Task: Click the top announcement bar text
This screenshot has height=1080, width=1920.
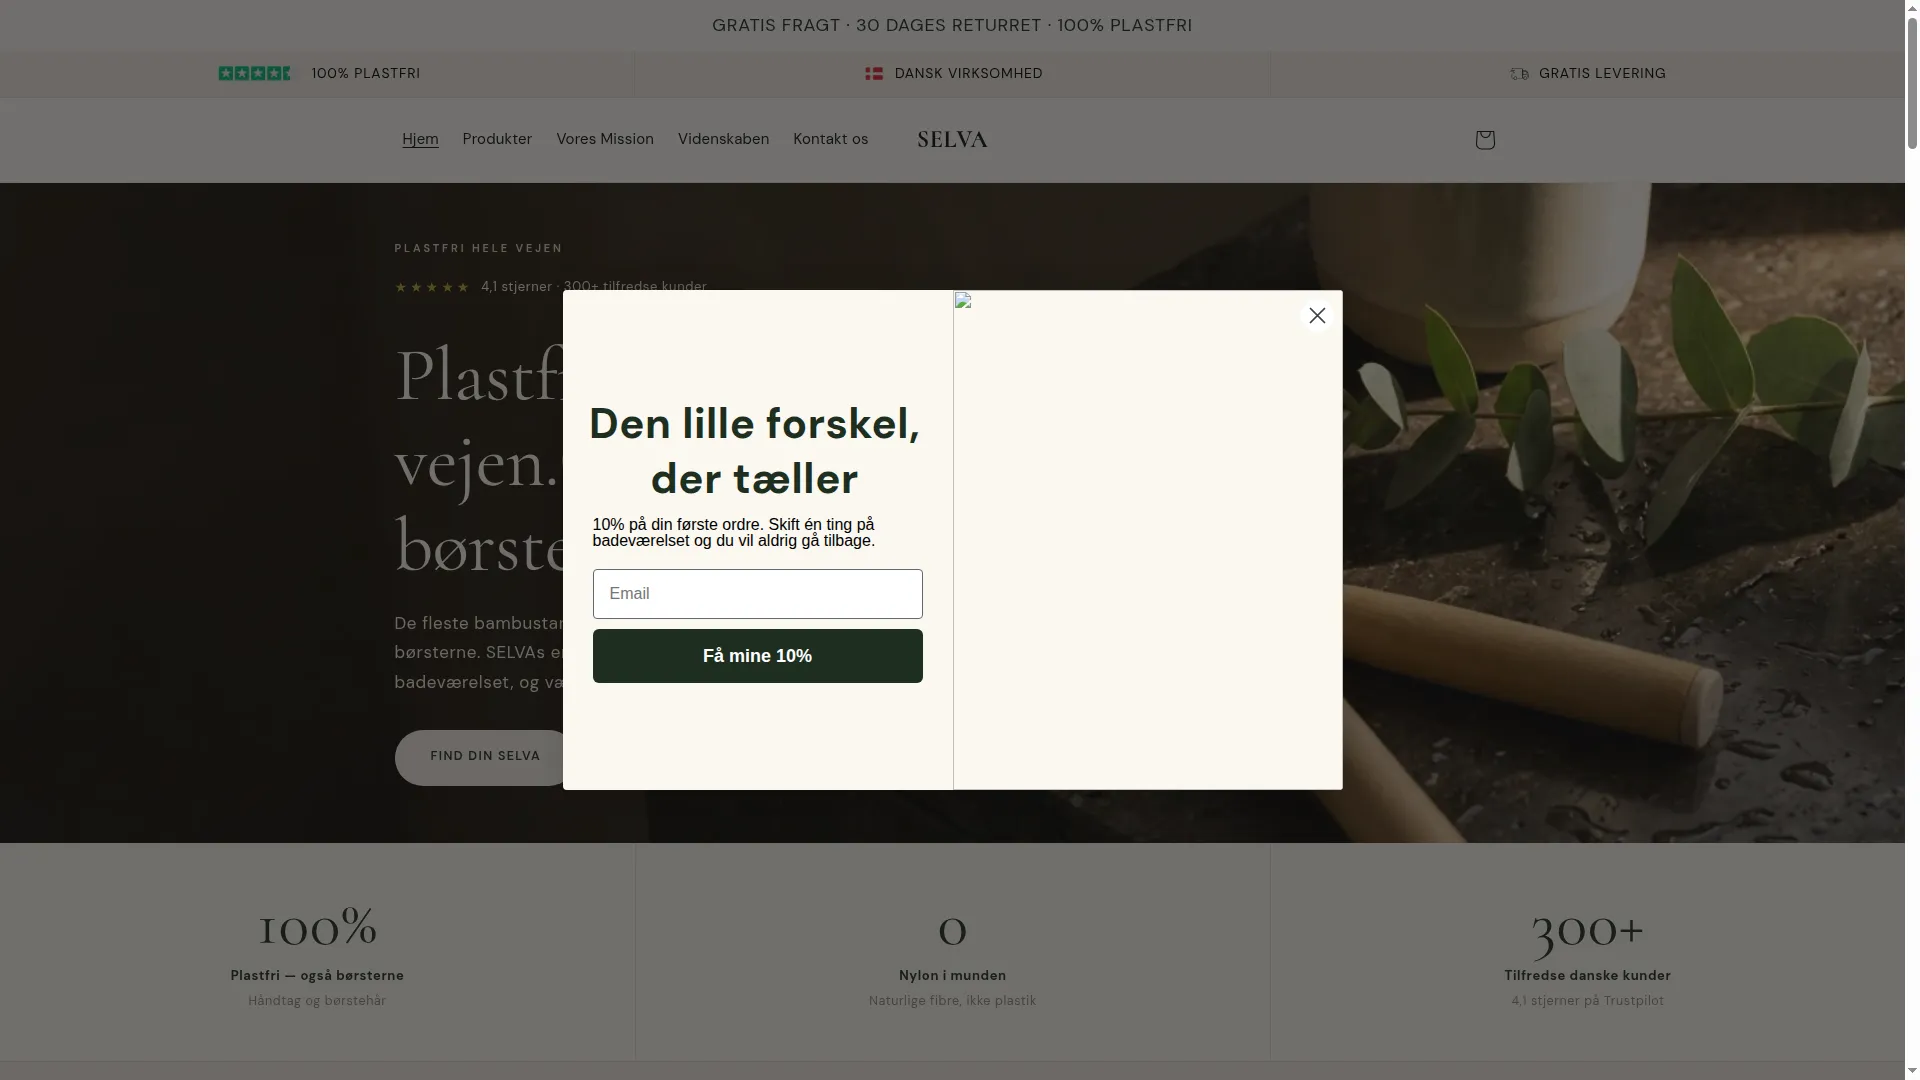Action: [952, 25]
